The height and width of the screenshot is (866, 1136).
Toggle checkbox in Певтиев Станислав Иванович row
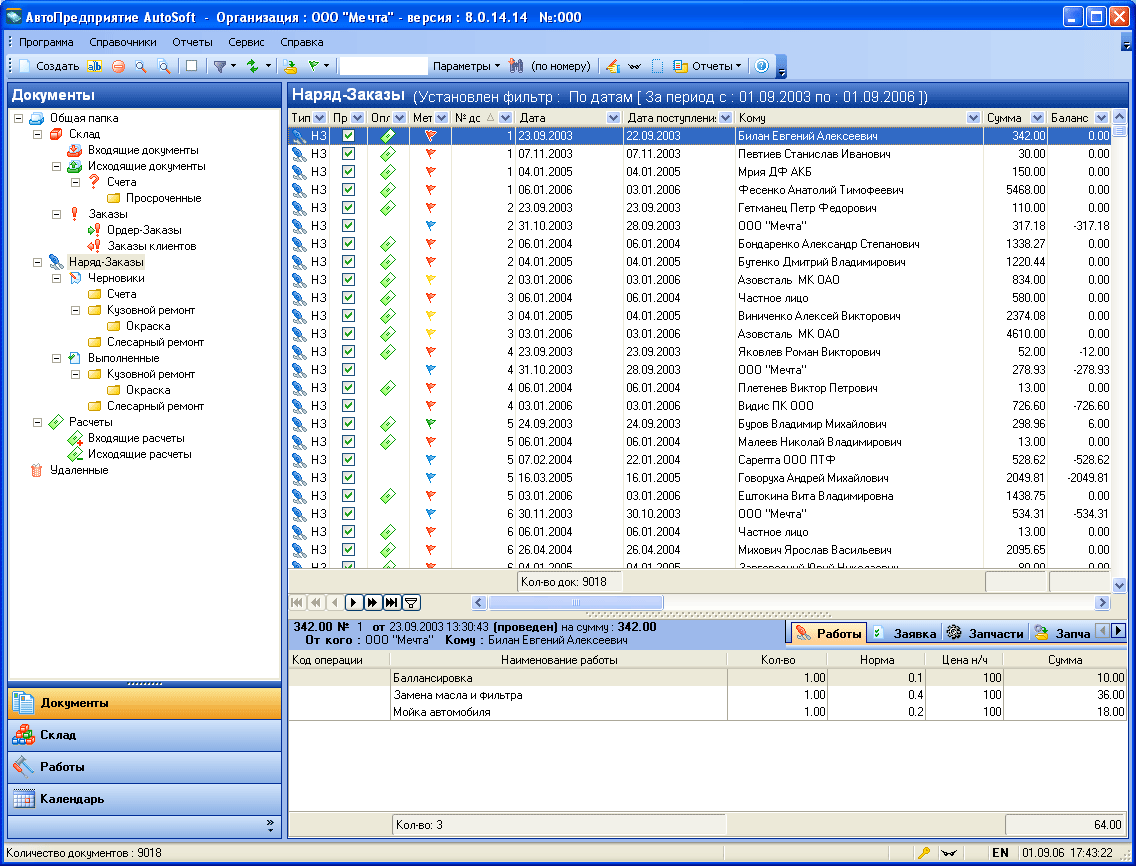348,154
